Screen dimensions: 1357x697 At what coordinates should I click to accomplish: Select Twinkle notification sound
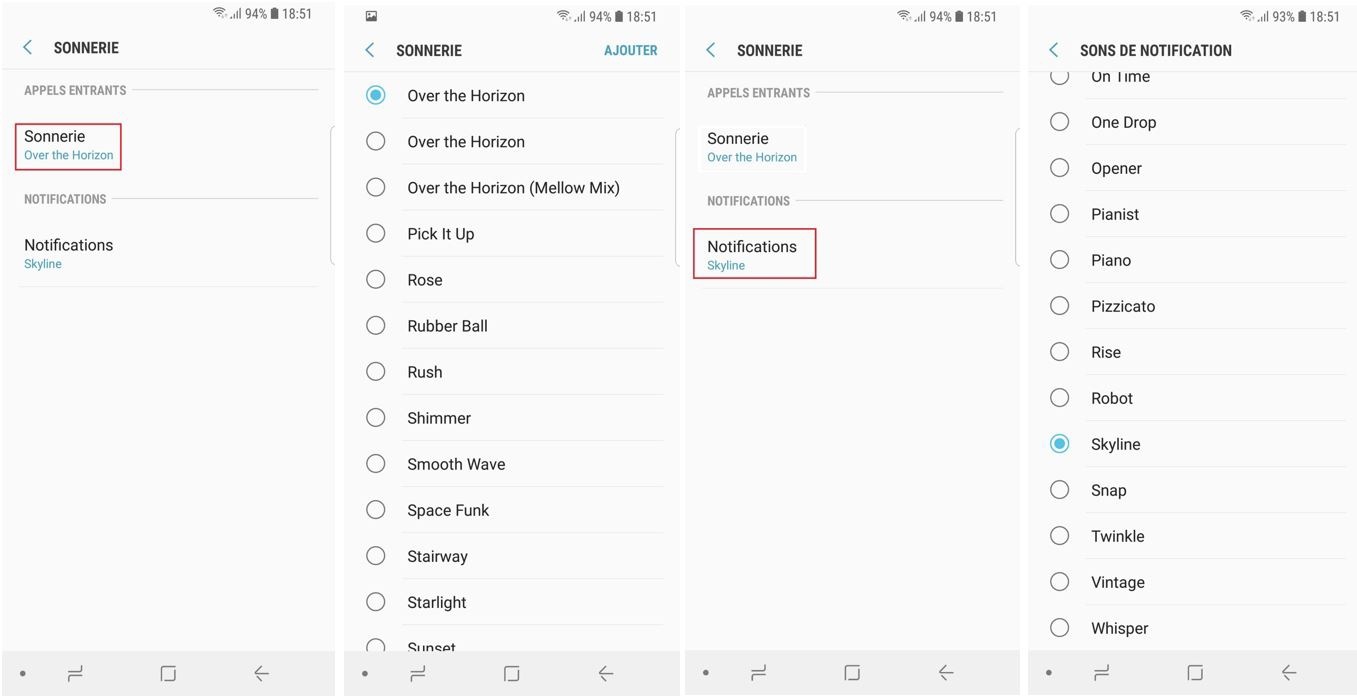tap(1196, 536)
